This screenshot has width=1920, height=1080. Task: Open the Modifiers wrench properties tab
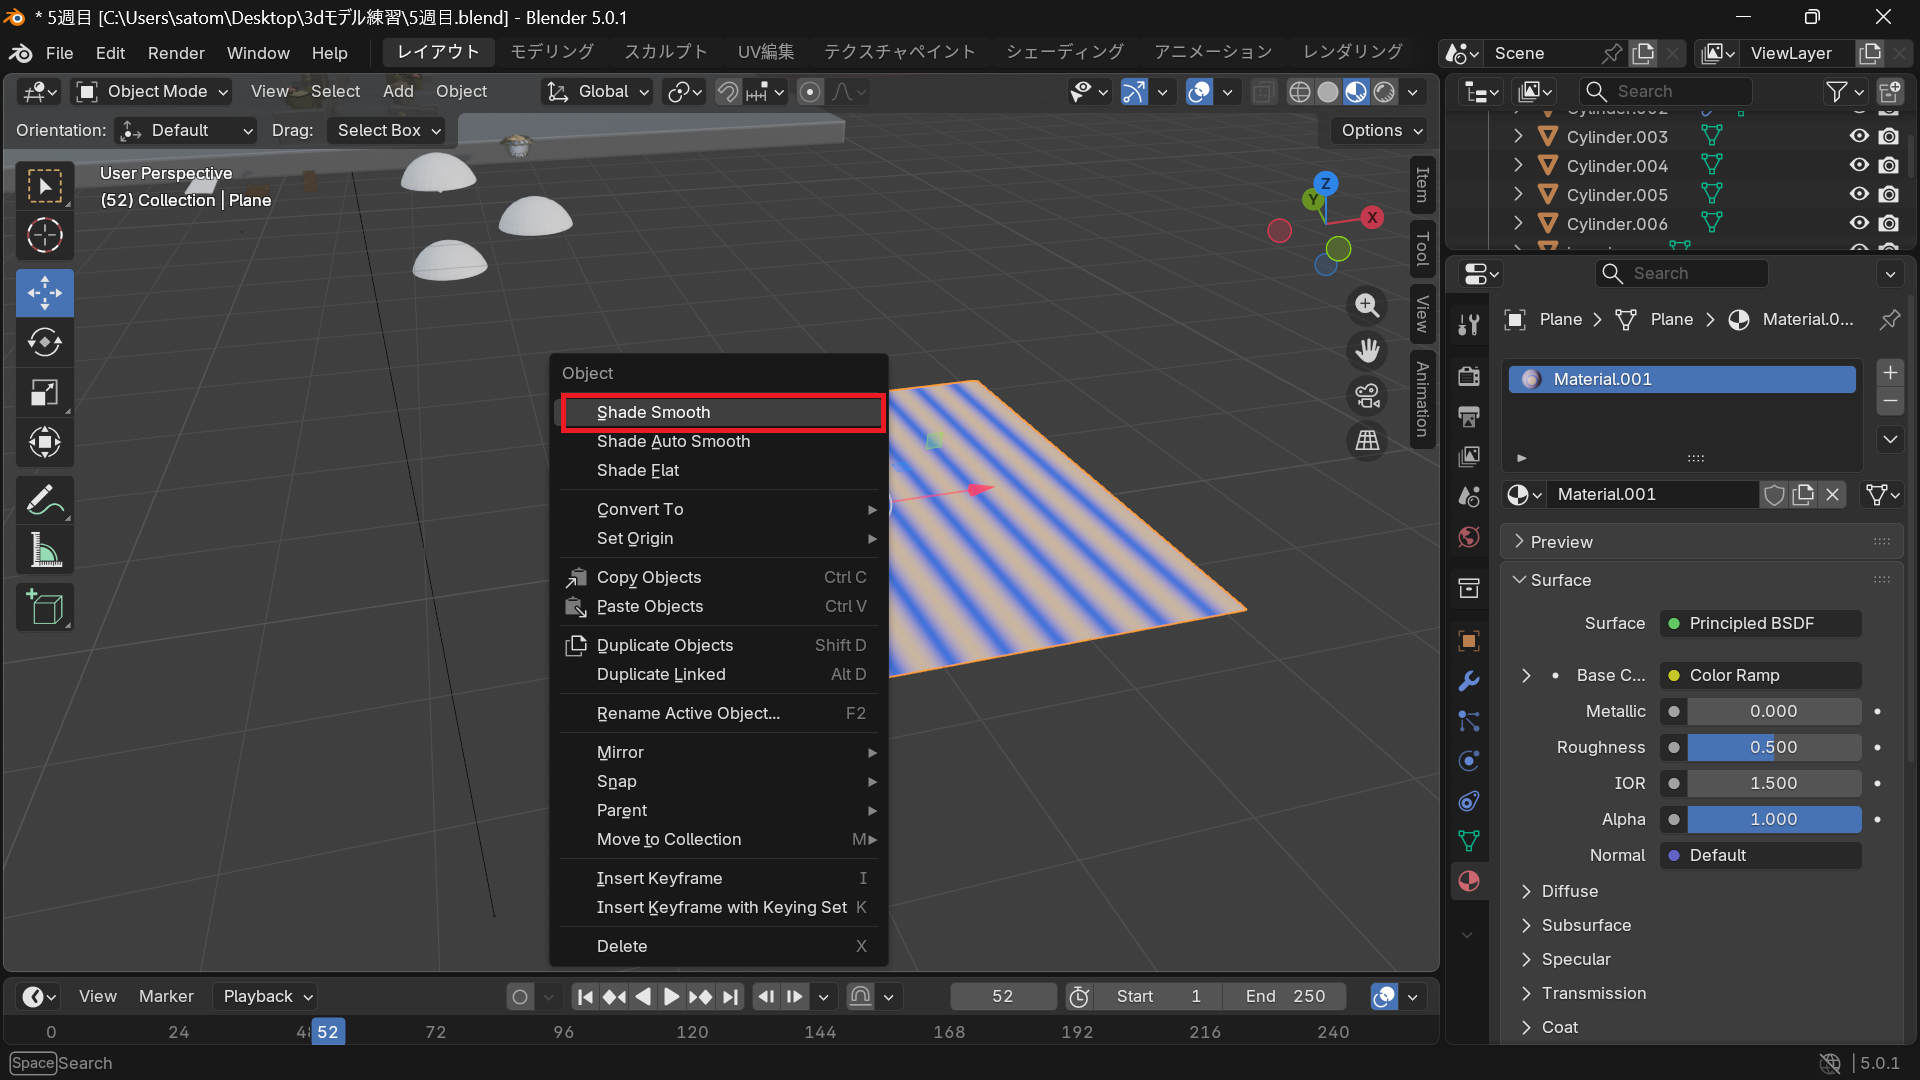point(1468,681)
